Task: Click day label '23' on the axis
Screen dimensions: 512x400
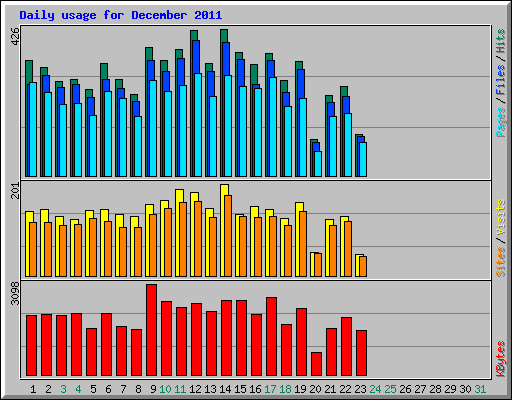Action: pyautogui.click(x=360, y=389)
